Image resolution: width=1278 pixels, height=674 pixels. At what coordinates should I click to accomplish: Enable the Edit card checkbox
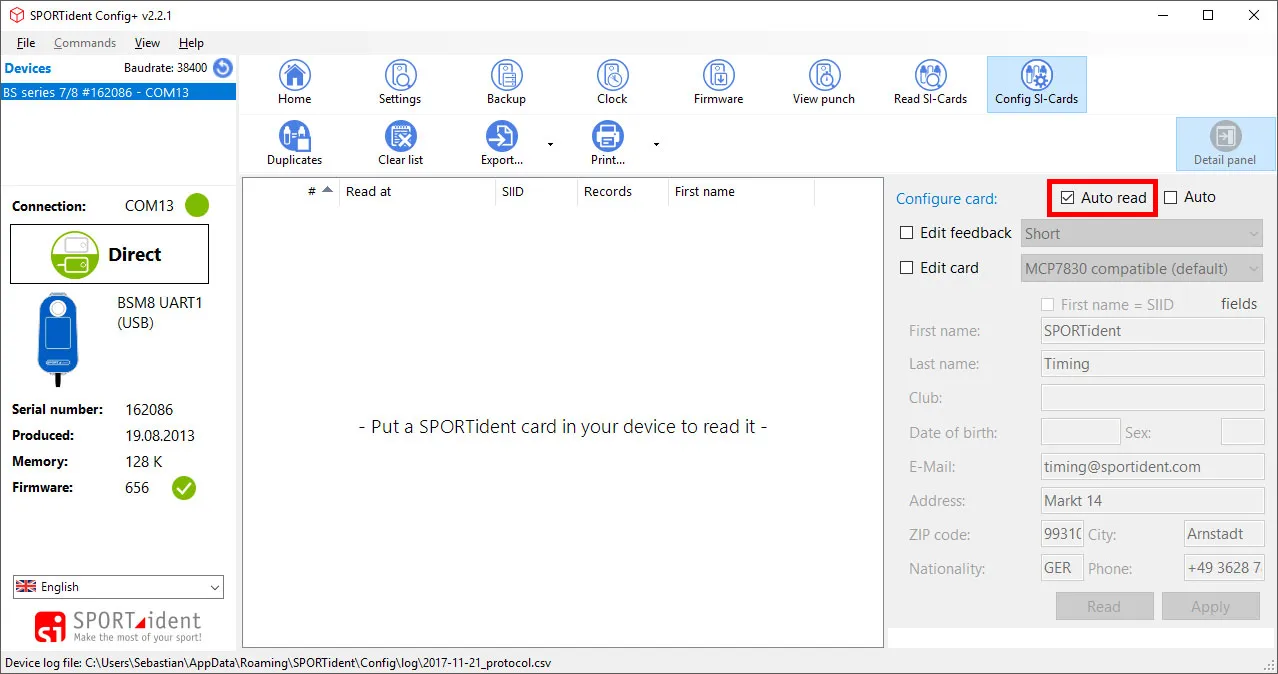click(x=907, y=268)
